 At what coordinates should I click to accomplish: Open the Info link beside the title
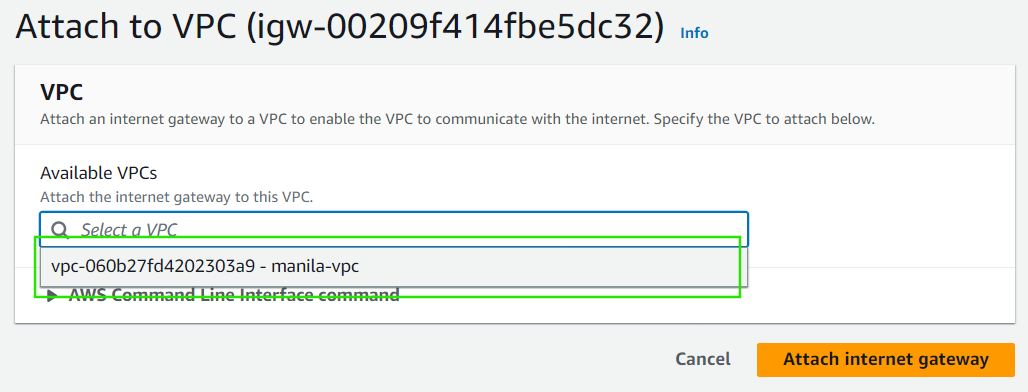coord(694,33)
